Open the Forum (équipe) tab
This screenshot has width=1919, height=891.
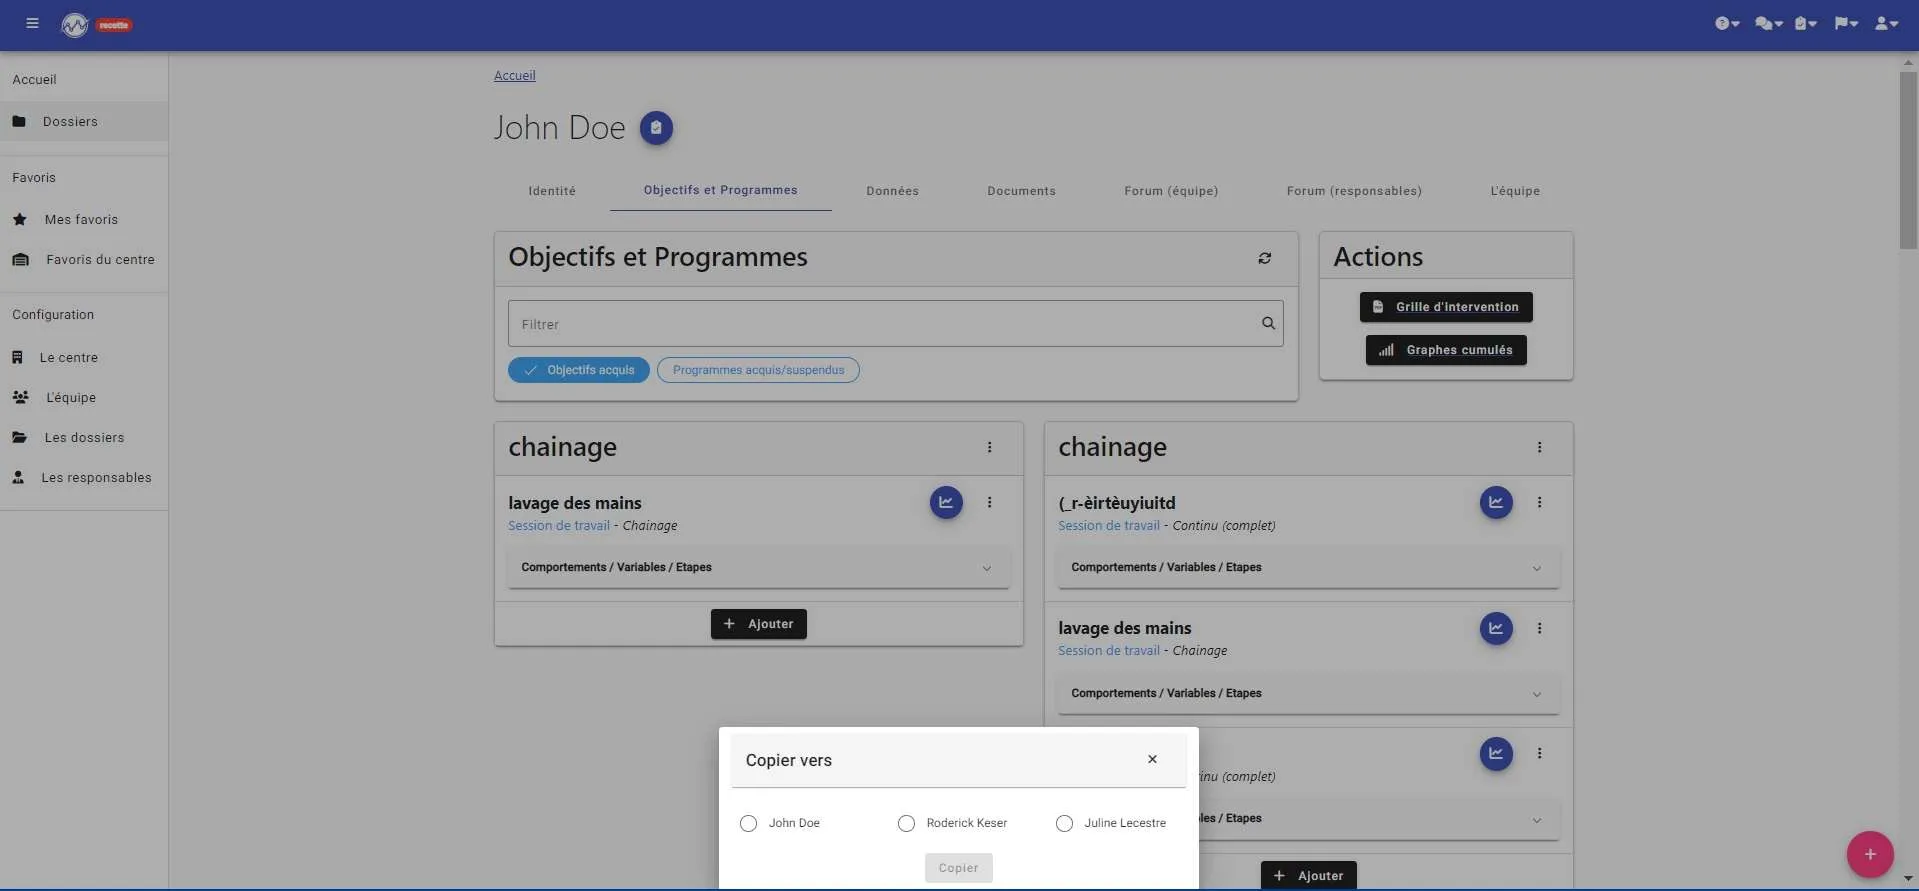click(1171, 191)
